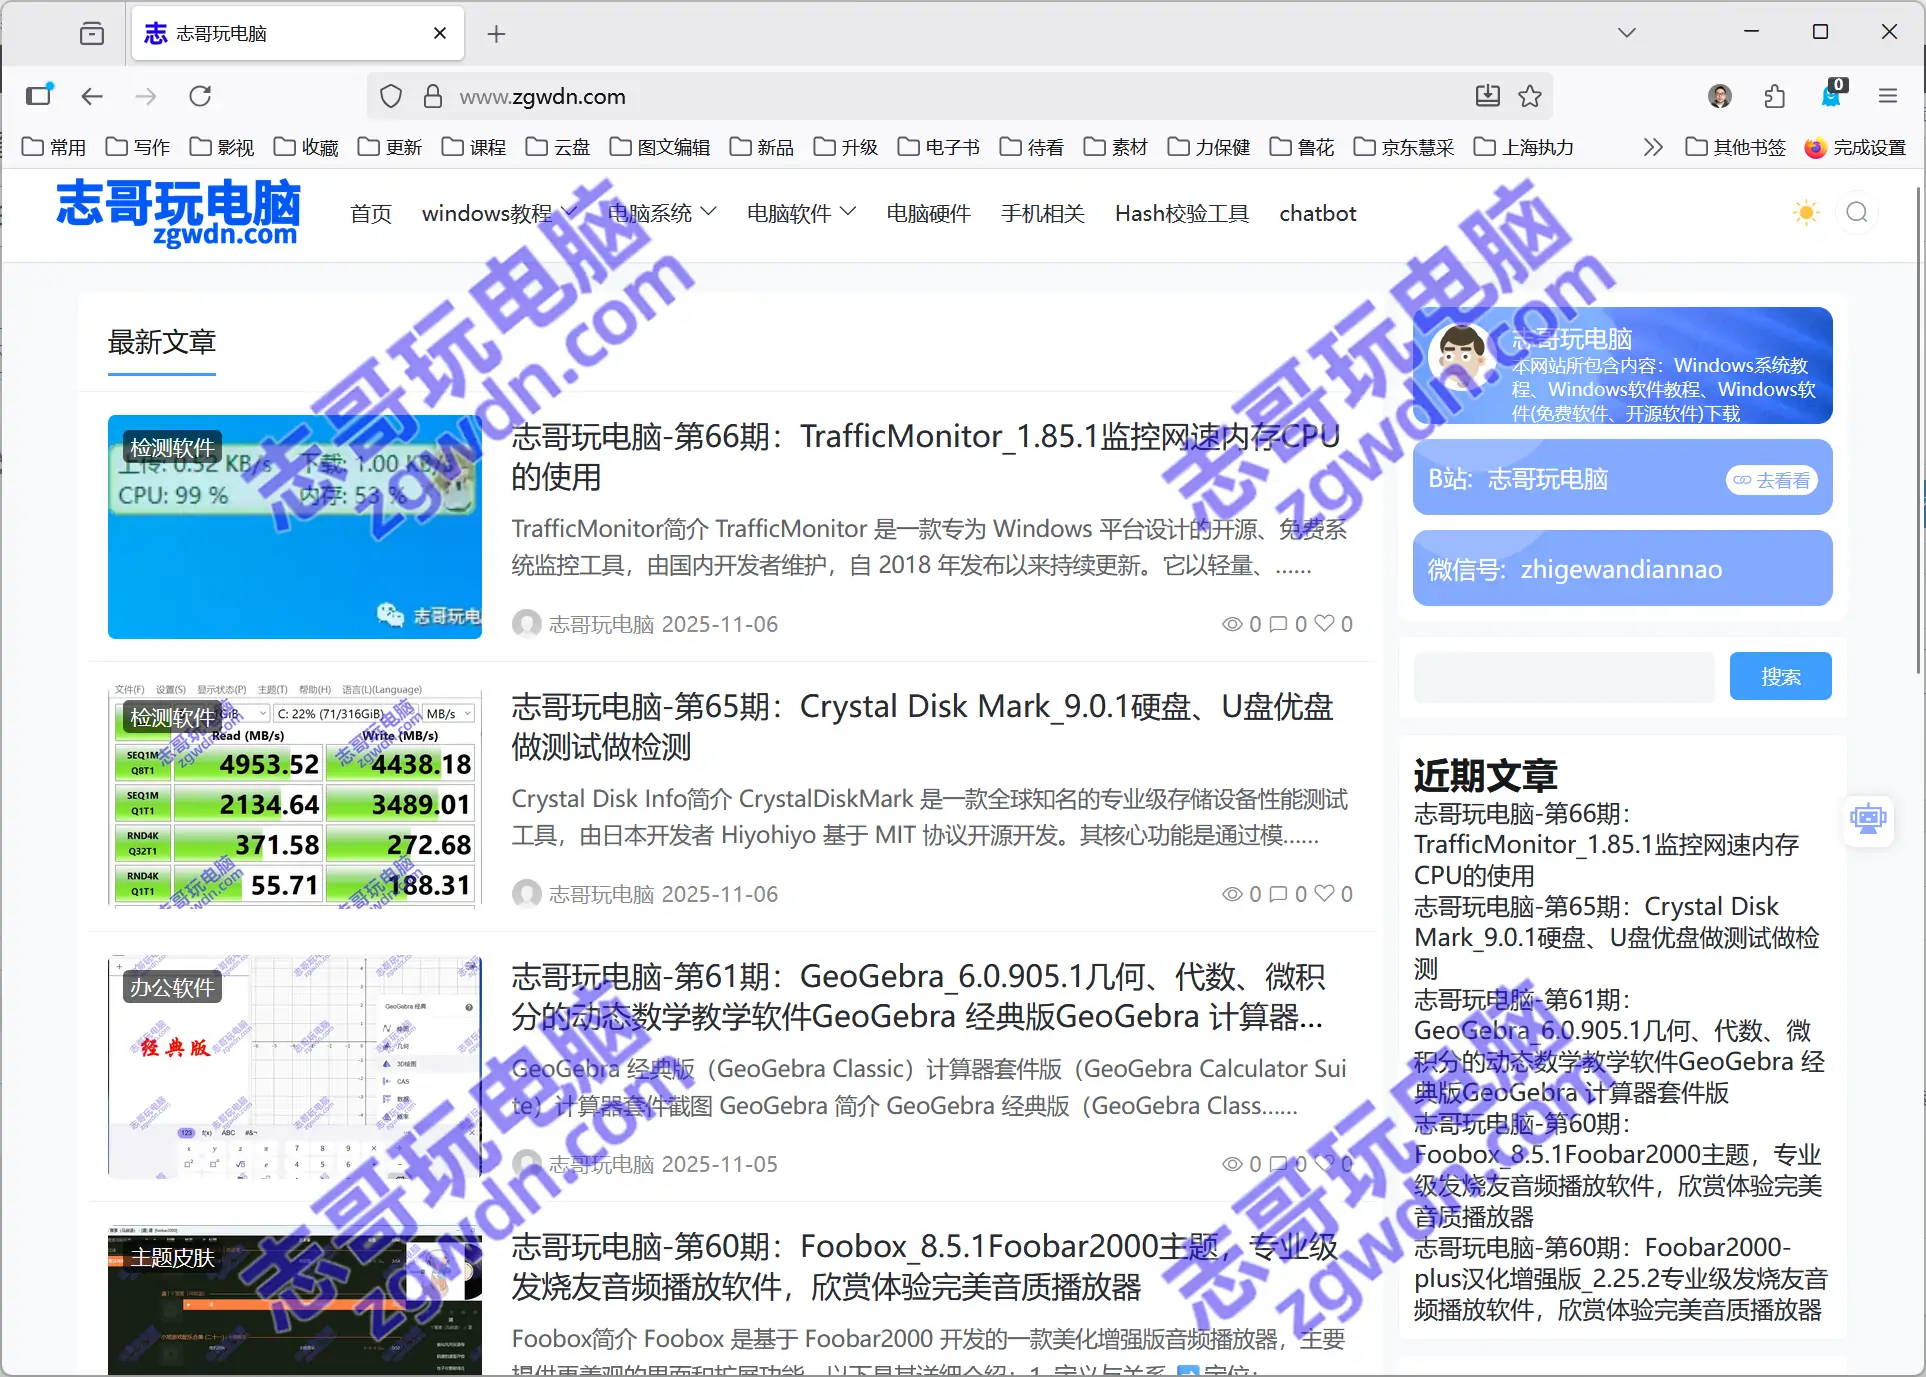This screenshot has width=1926, height=1377.
Task: Click the tracking protection shield icon
Action: click(x=391, y=96)
